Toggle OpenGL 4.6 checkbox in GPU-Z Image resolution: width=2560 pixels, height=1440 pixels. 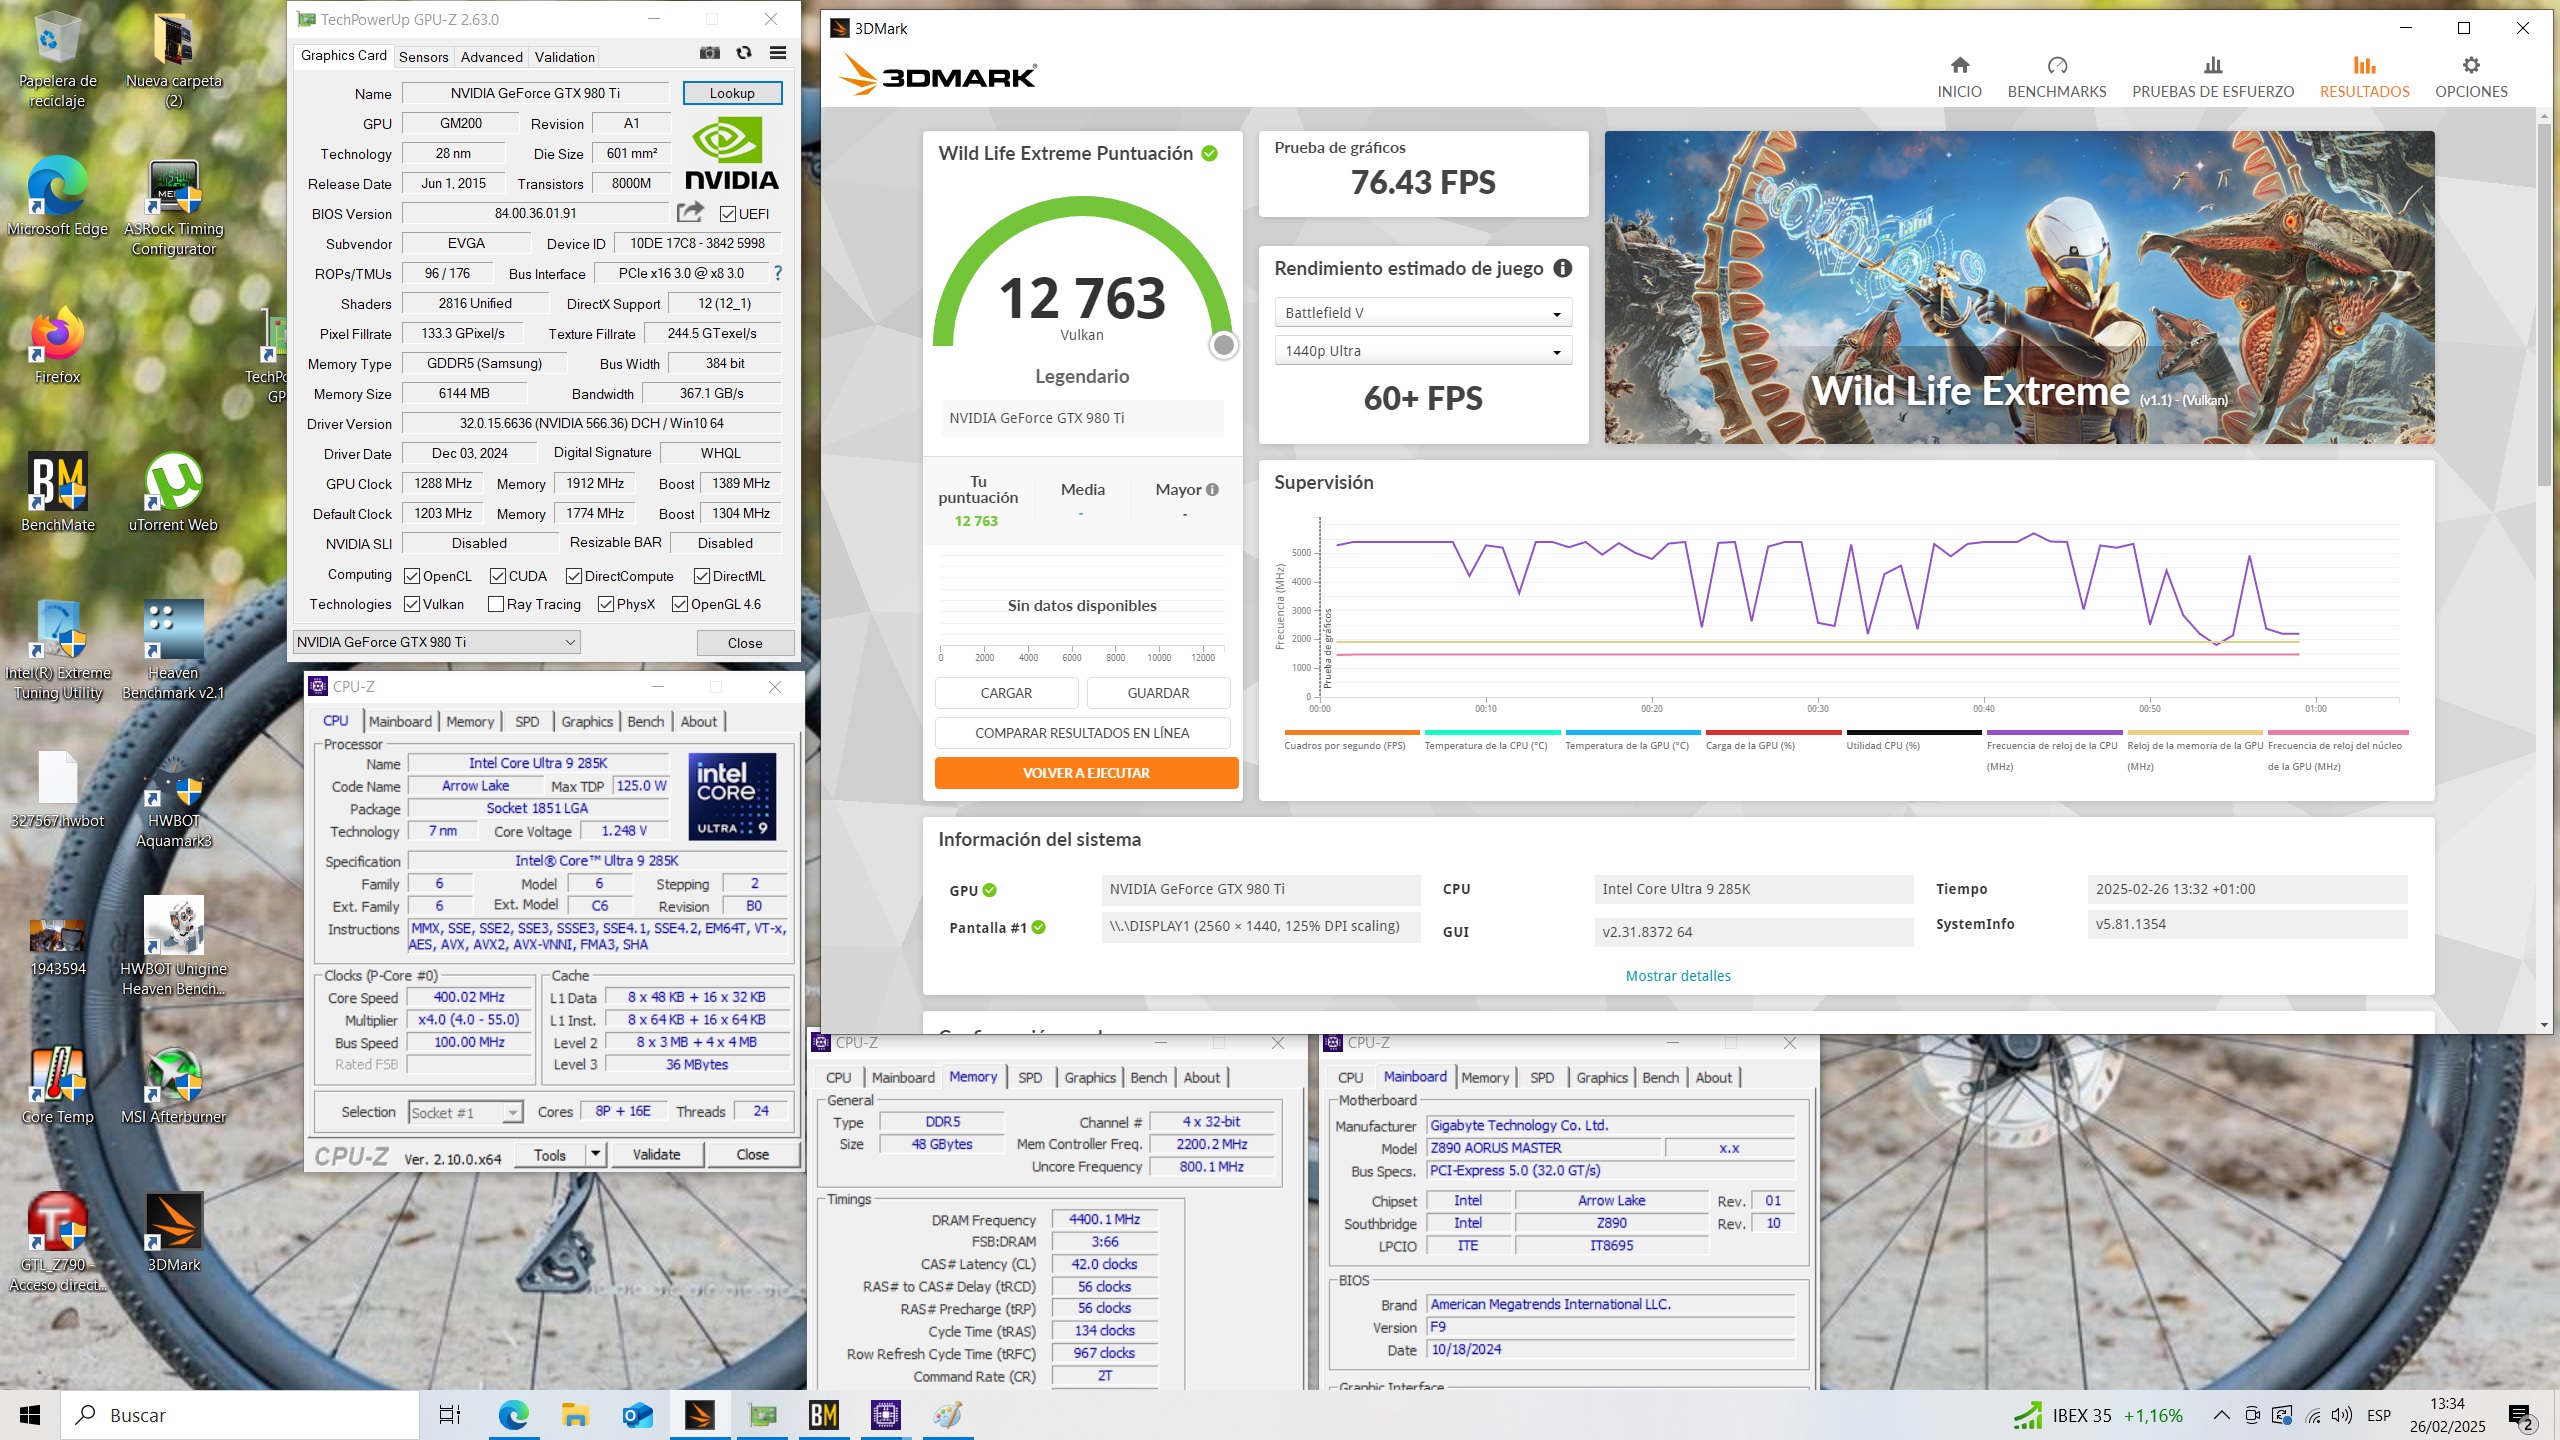pos(679,604)
